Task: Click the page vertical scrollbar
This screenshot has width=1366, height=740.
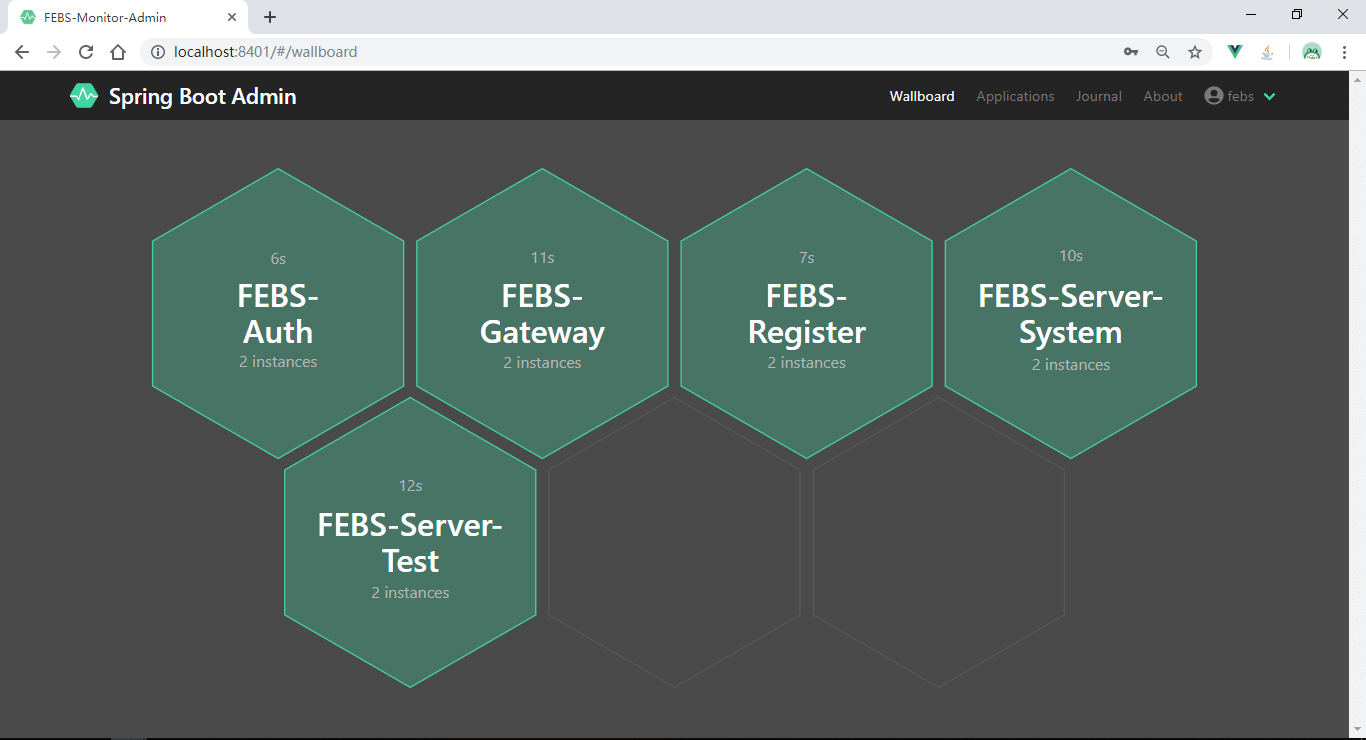Action: point(1357,405)
